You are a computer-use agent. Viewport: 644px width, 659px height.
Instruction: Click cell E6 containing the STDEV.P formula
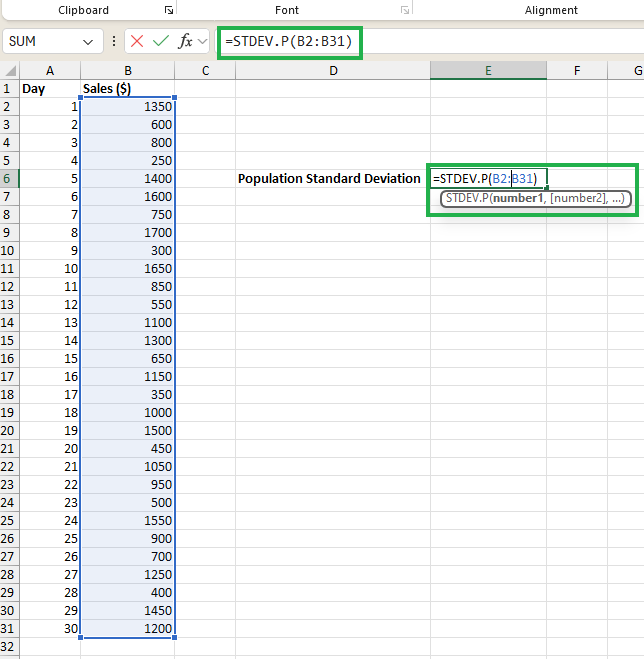[488, 179]
